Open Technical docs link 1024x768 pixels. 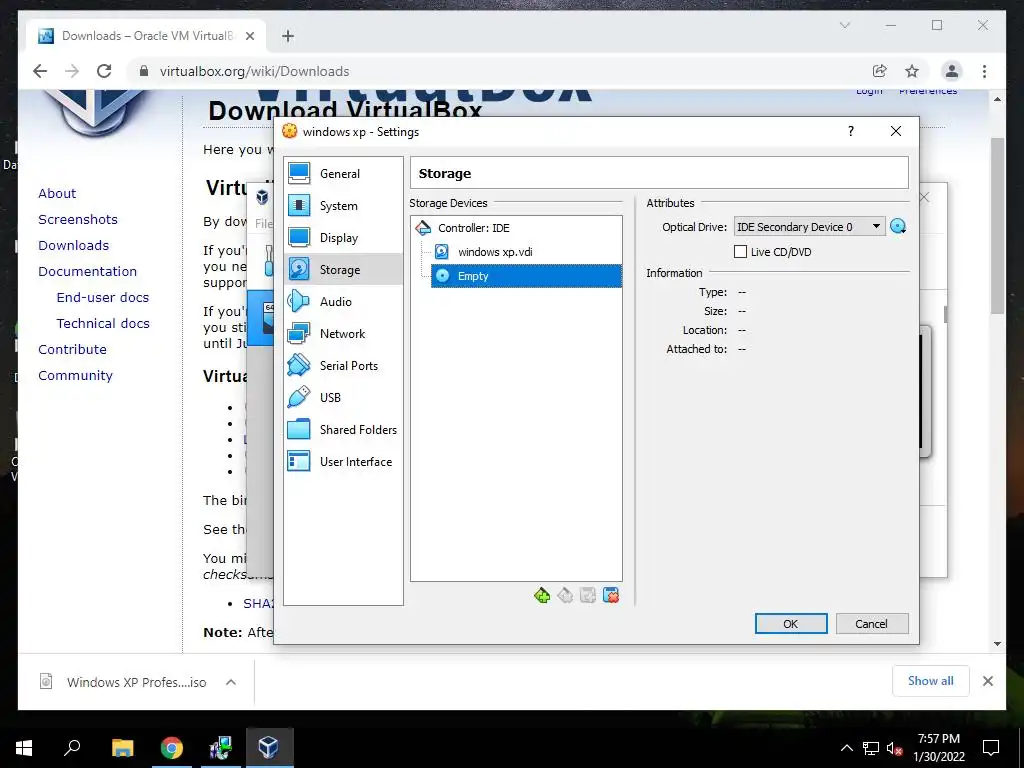point(103,323)
